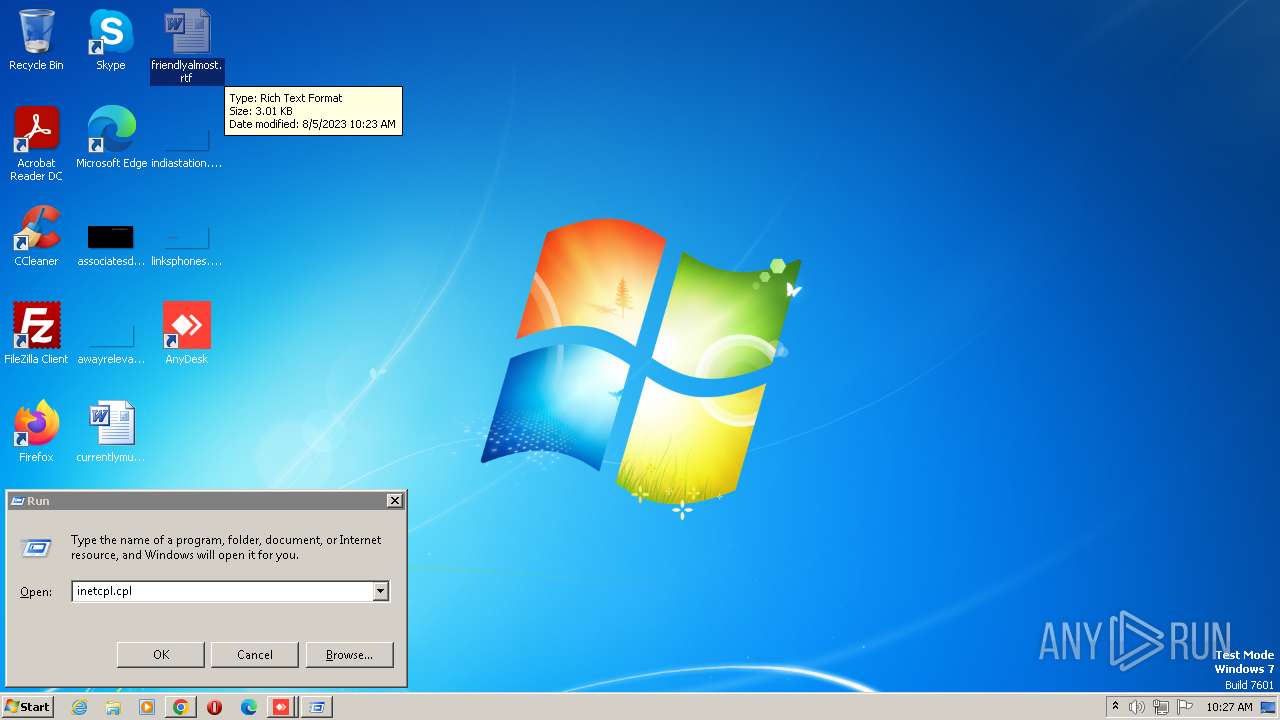
Task: Switch to AnyDesk in the taskbar
Action: tap(282, 707)
